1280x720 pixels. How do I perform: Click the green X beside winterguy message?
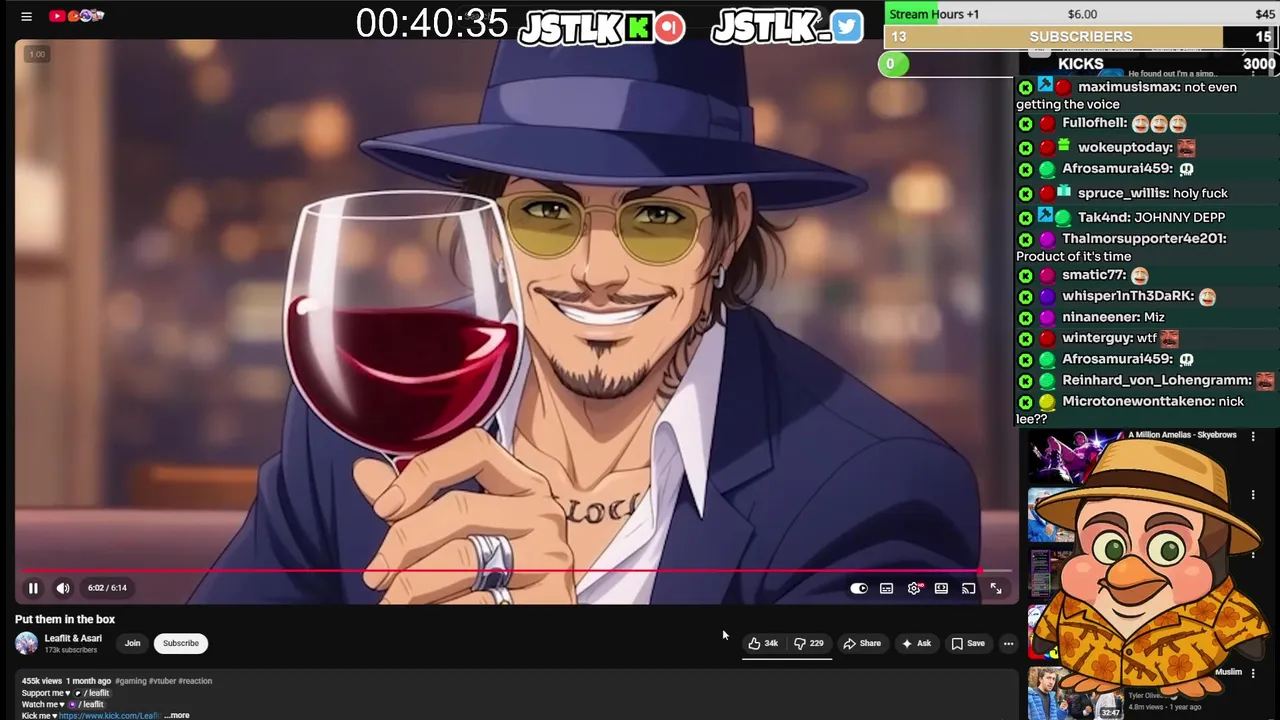click(x=1025, y=339)
